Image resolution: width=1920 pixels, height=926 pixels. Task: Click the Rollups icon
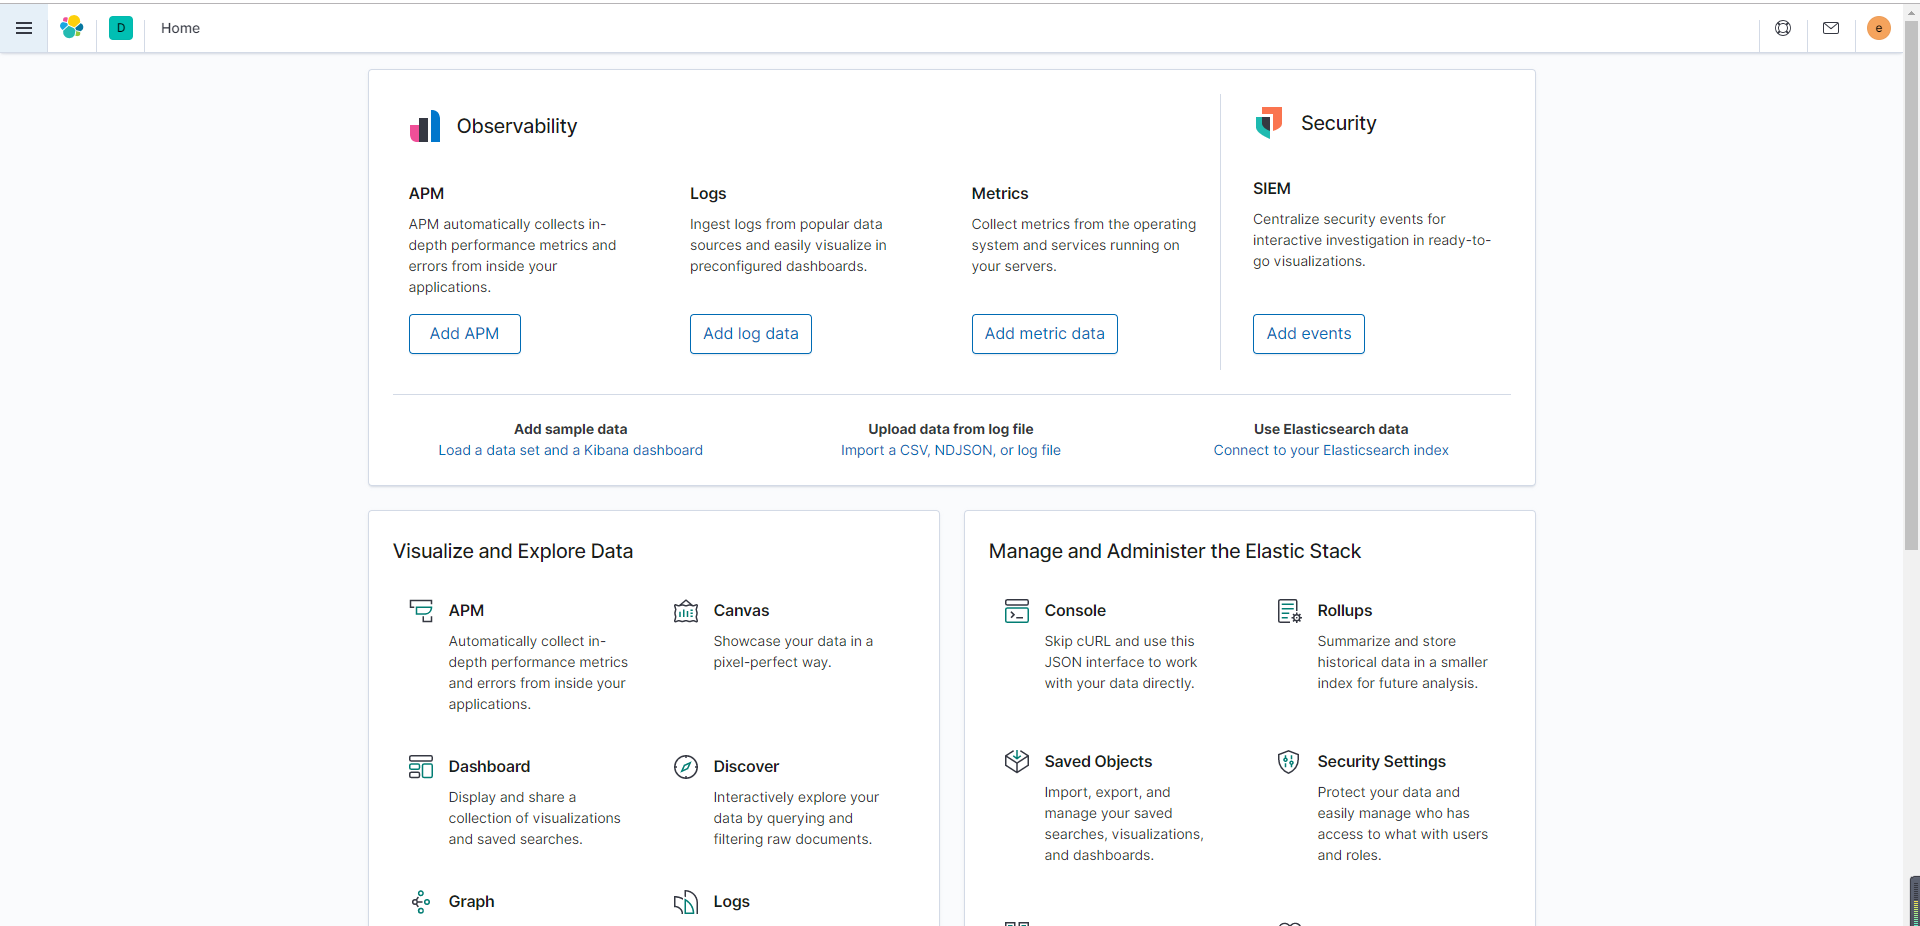(1290, 611)
